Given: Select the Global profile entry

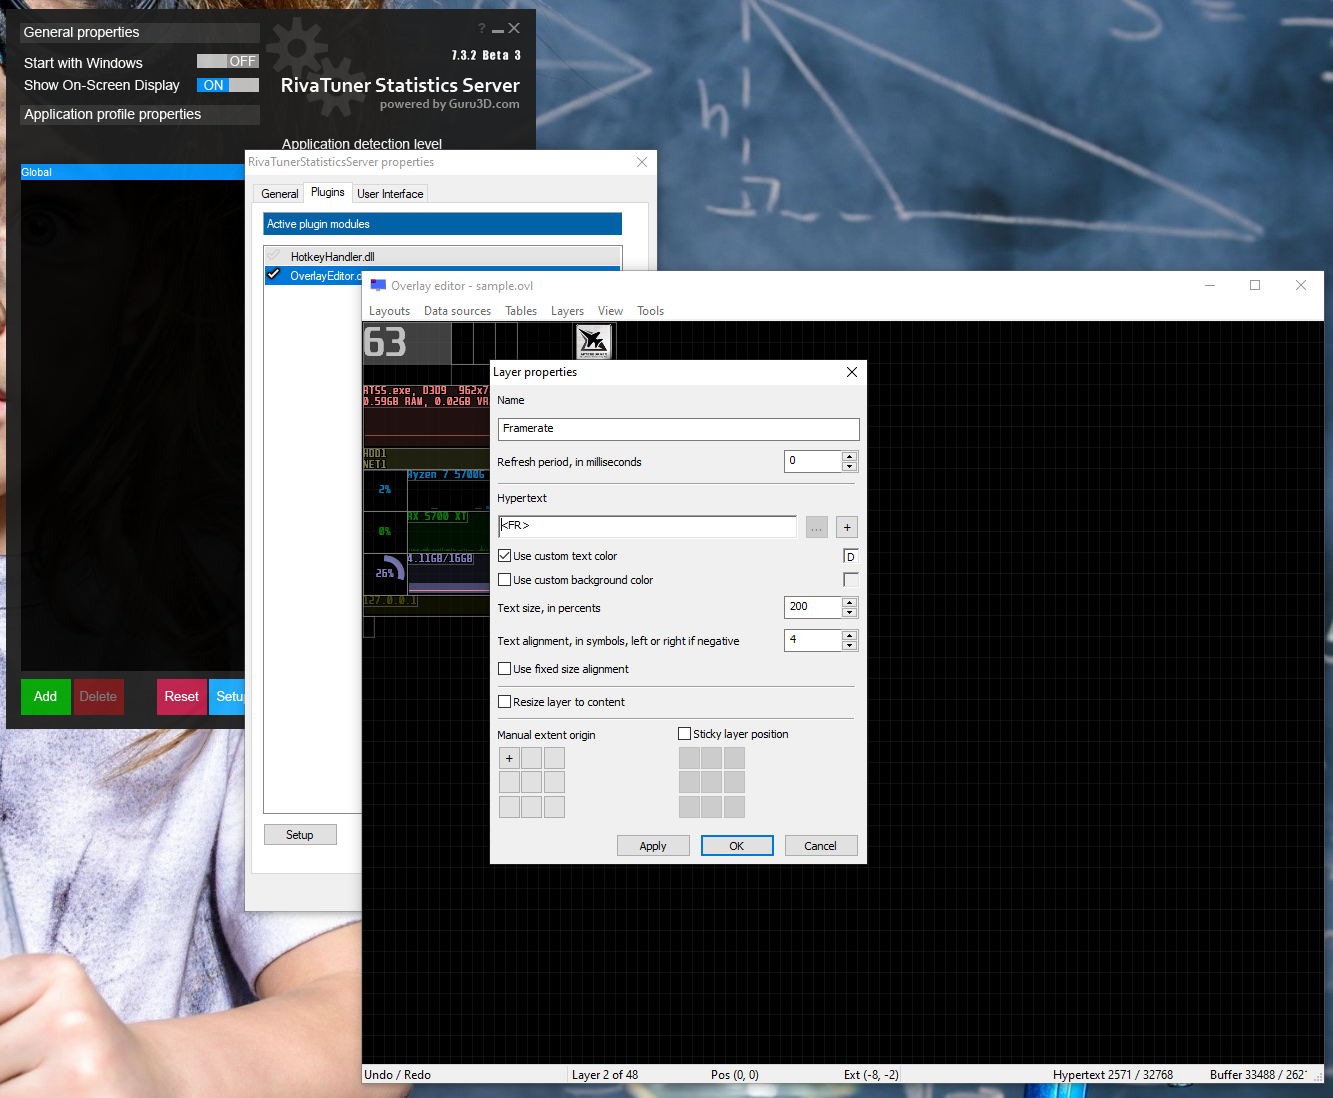Looking at the screenshot, I should (x=132, y=172).
